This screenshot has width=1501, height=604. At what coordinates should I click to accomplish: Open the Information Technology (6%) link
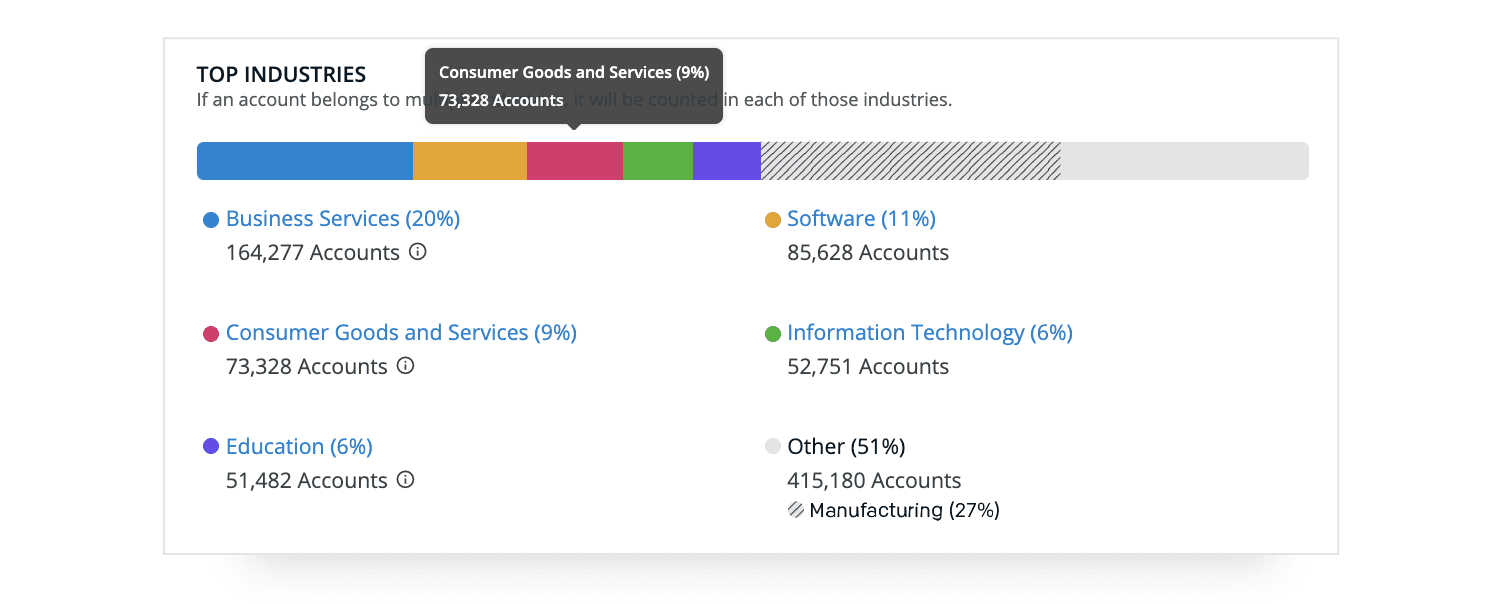929,332
